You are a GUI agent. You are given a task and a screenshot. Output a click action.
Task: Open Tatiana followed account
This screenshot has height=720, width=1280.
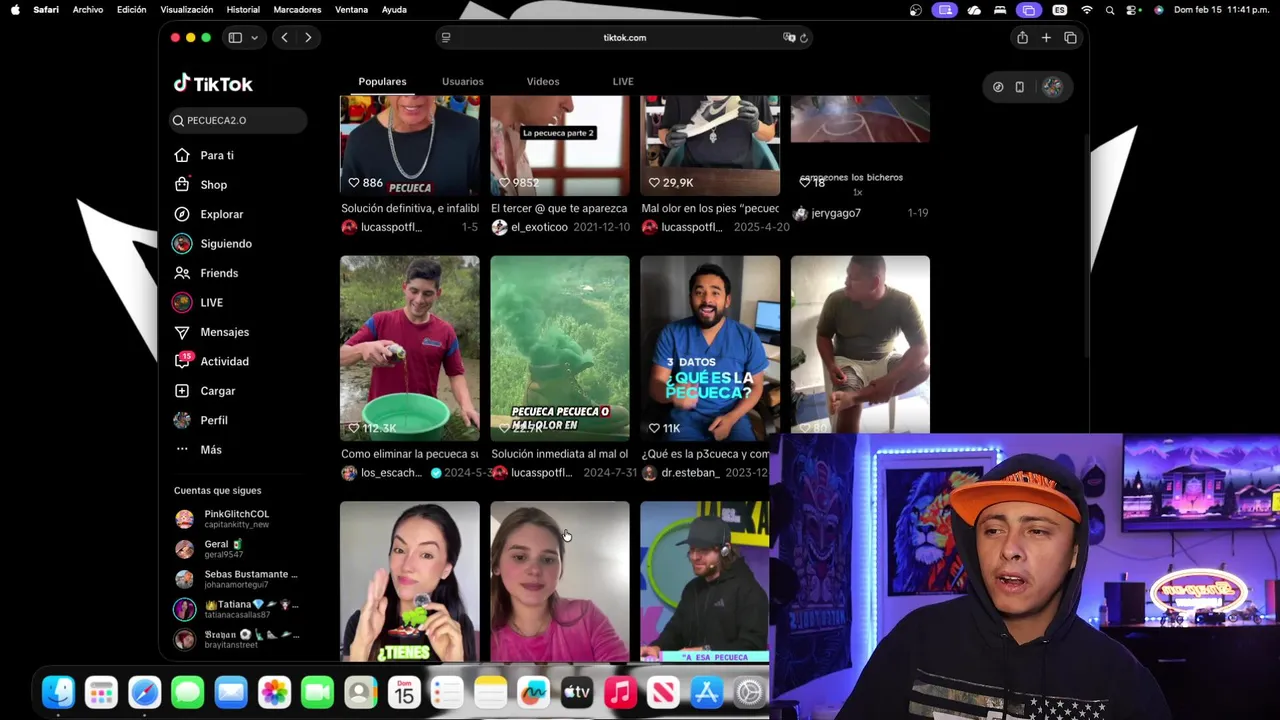click(x=236, y=609)
